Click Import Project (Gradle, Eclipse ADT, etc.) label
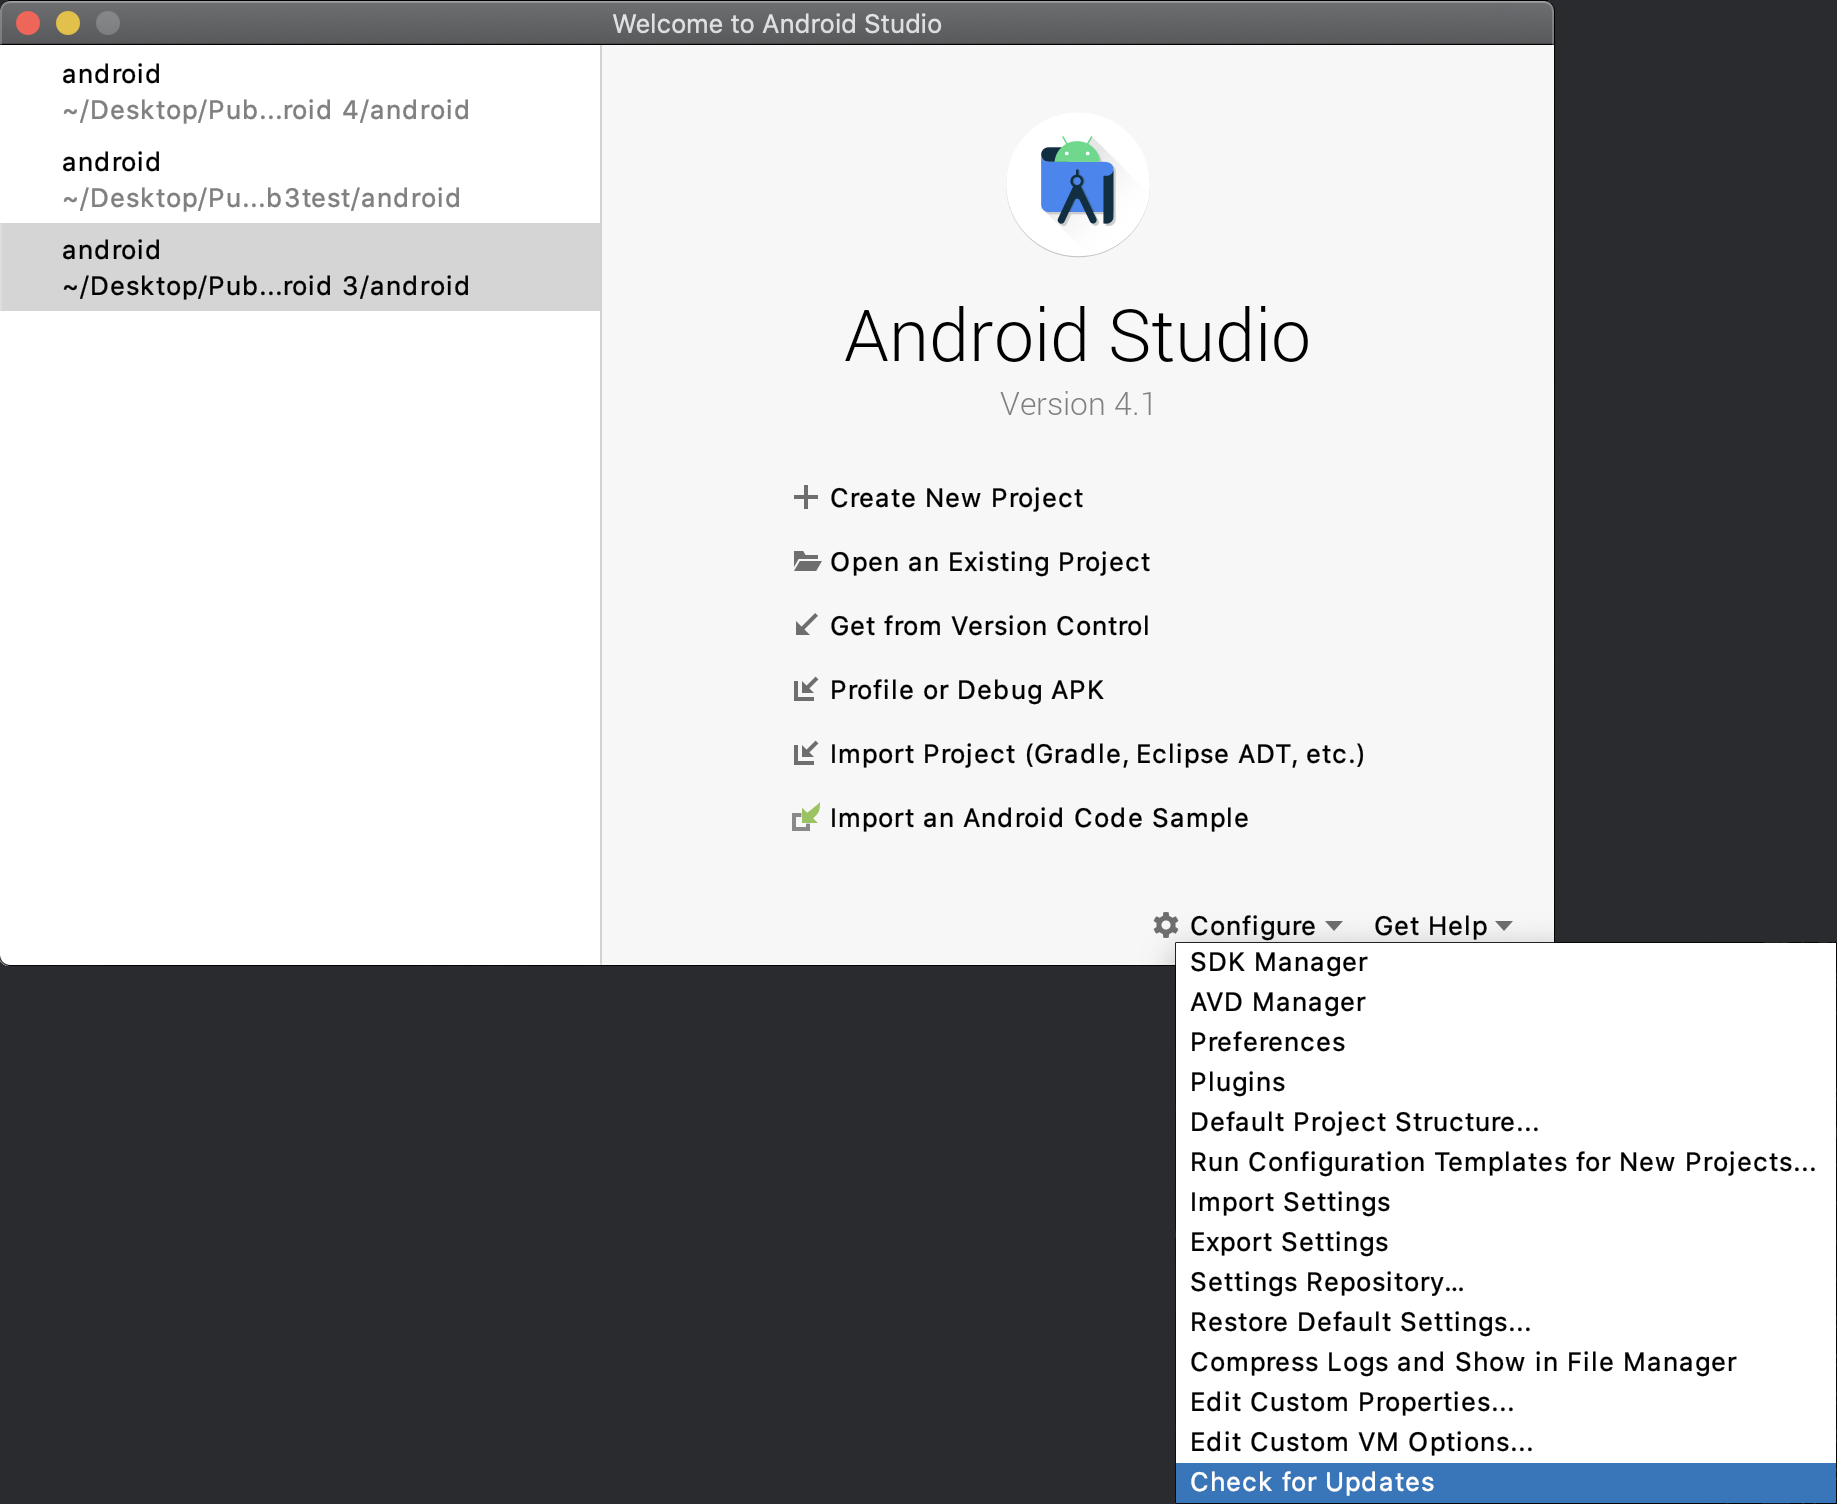Image resolution: width=1837 pixels, height=1504 pixels. click(1097, 754)
